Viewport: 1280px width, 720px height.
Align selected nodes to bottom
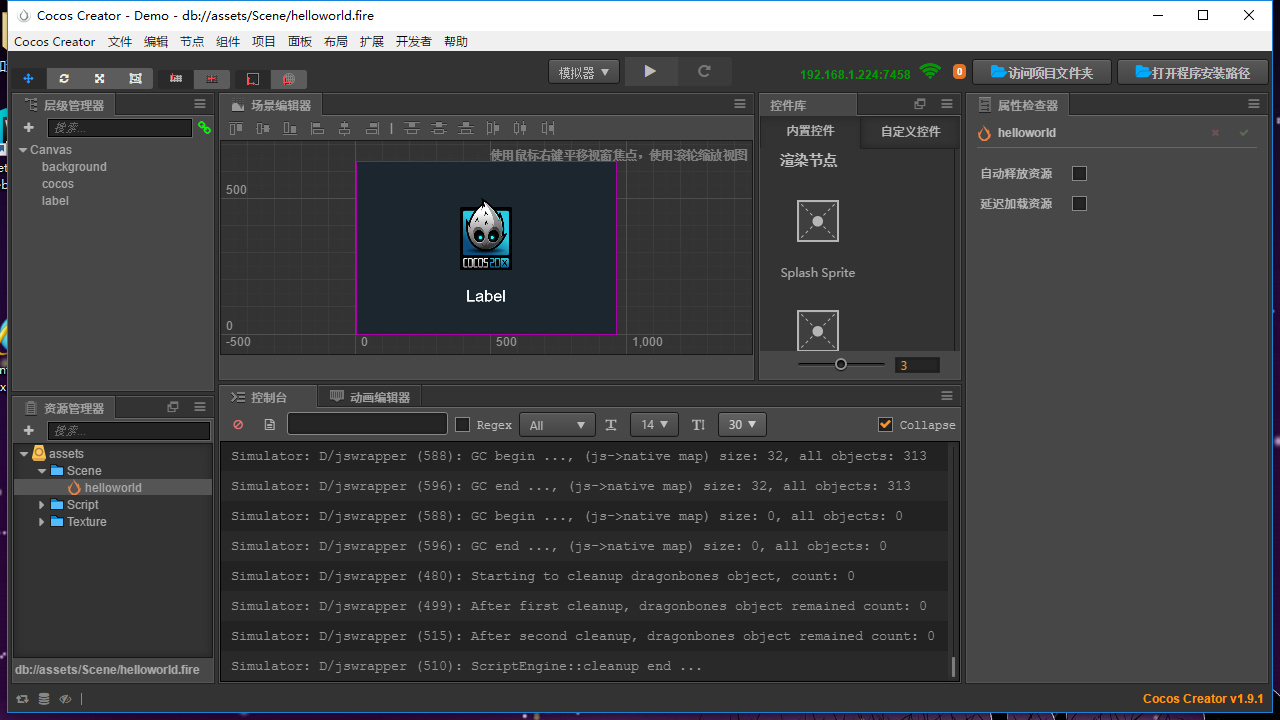[290, 128]
